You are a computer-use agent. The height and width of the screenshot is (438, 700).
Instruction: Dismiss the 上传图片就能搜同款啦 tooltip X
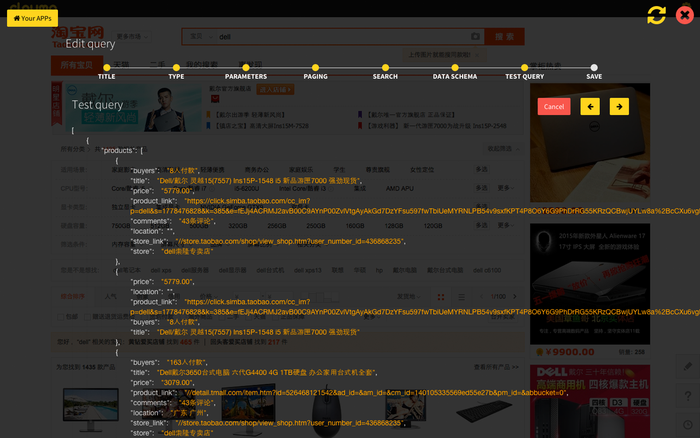click(477, 55)
